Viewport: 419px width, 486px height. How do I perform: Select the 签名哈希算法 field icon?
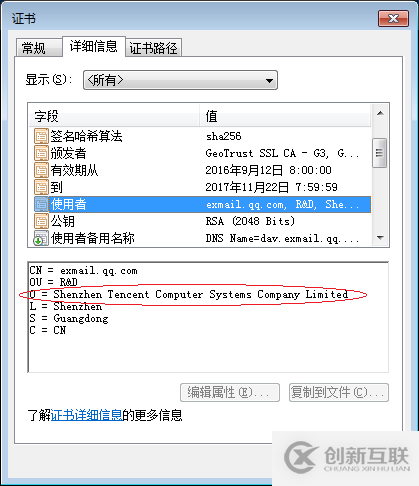(x=41, y=136)
